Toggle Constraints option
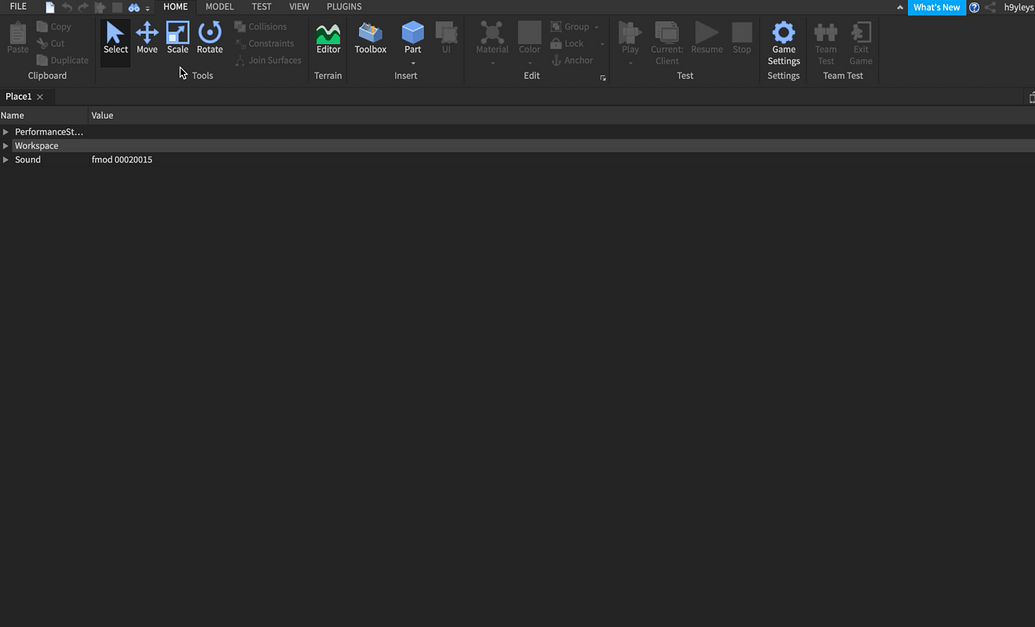 tap(264, 44)
